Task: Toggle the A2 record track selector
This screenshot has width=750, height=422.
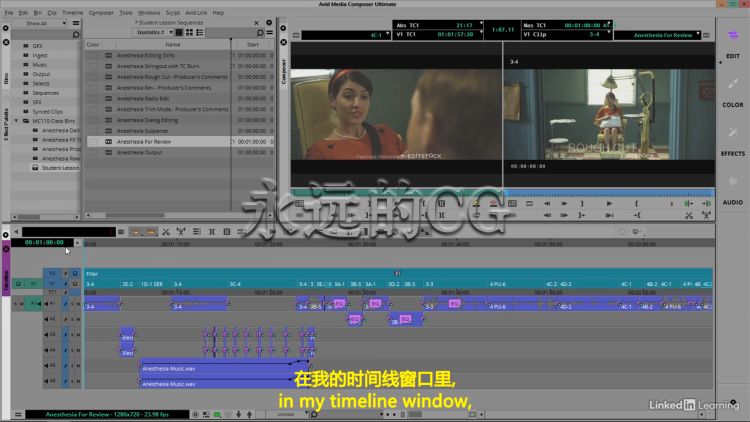Action: tap(52, 319)
